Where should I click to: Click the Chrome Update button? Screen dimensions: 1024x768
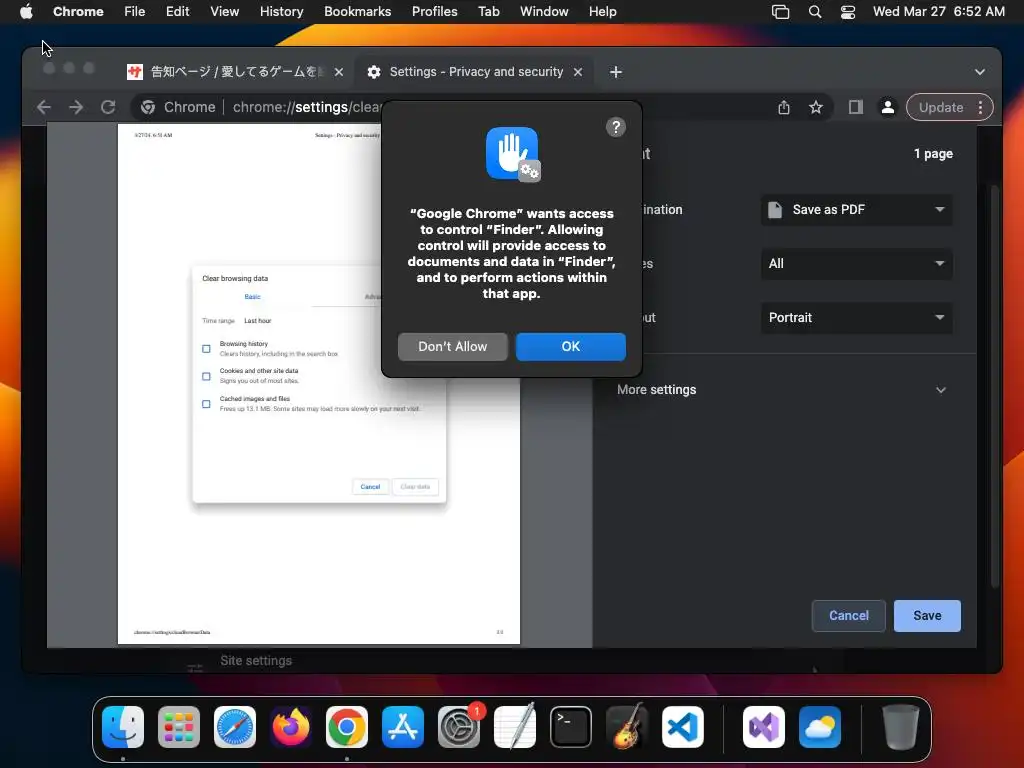[940, 107]
